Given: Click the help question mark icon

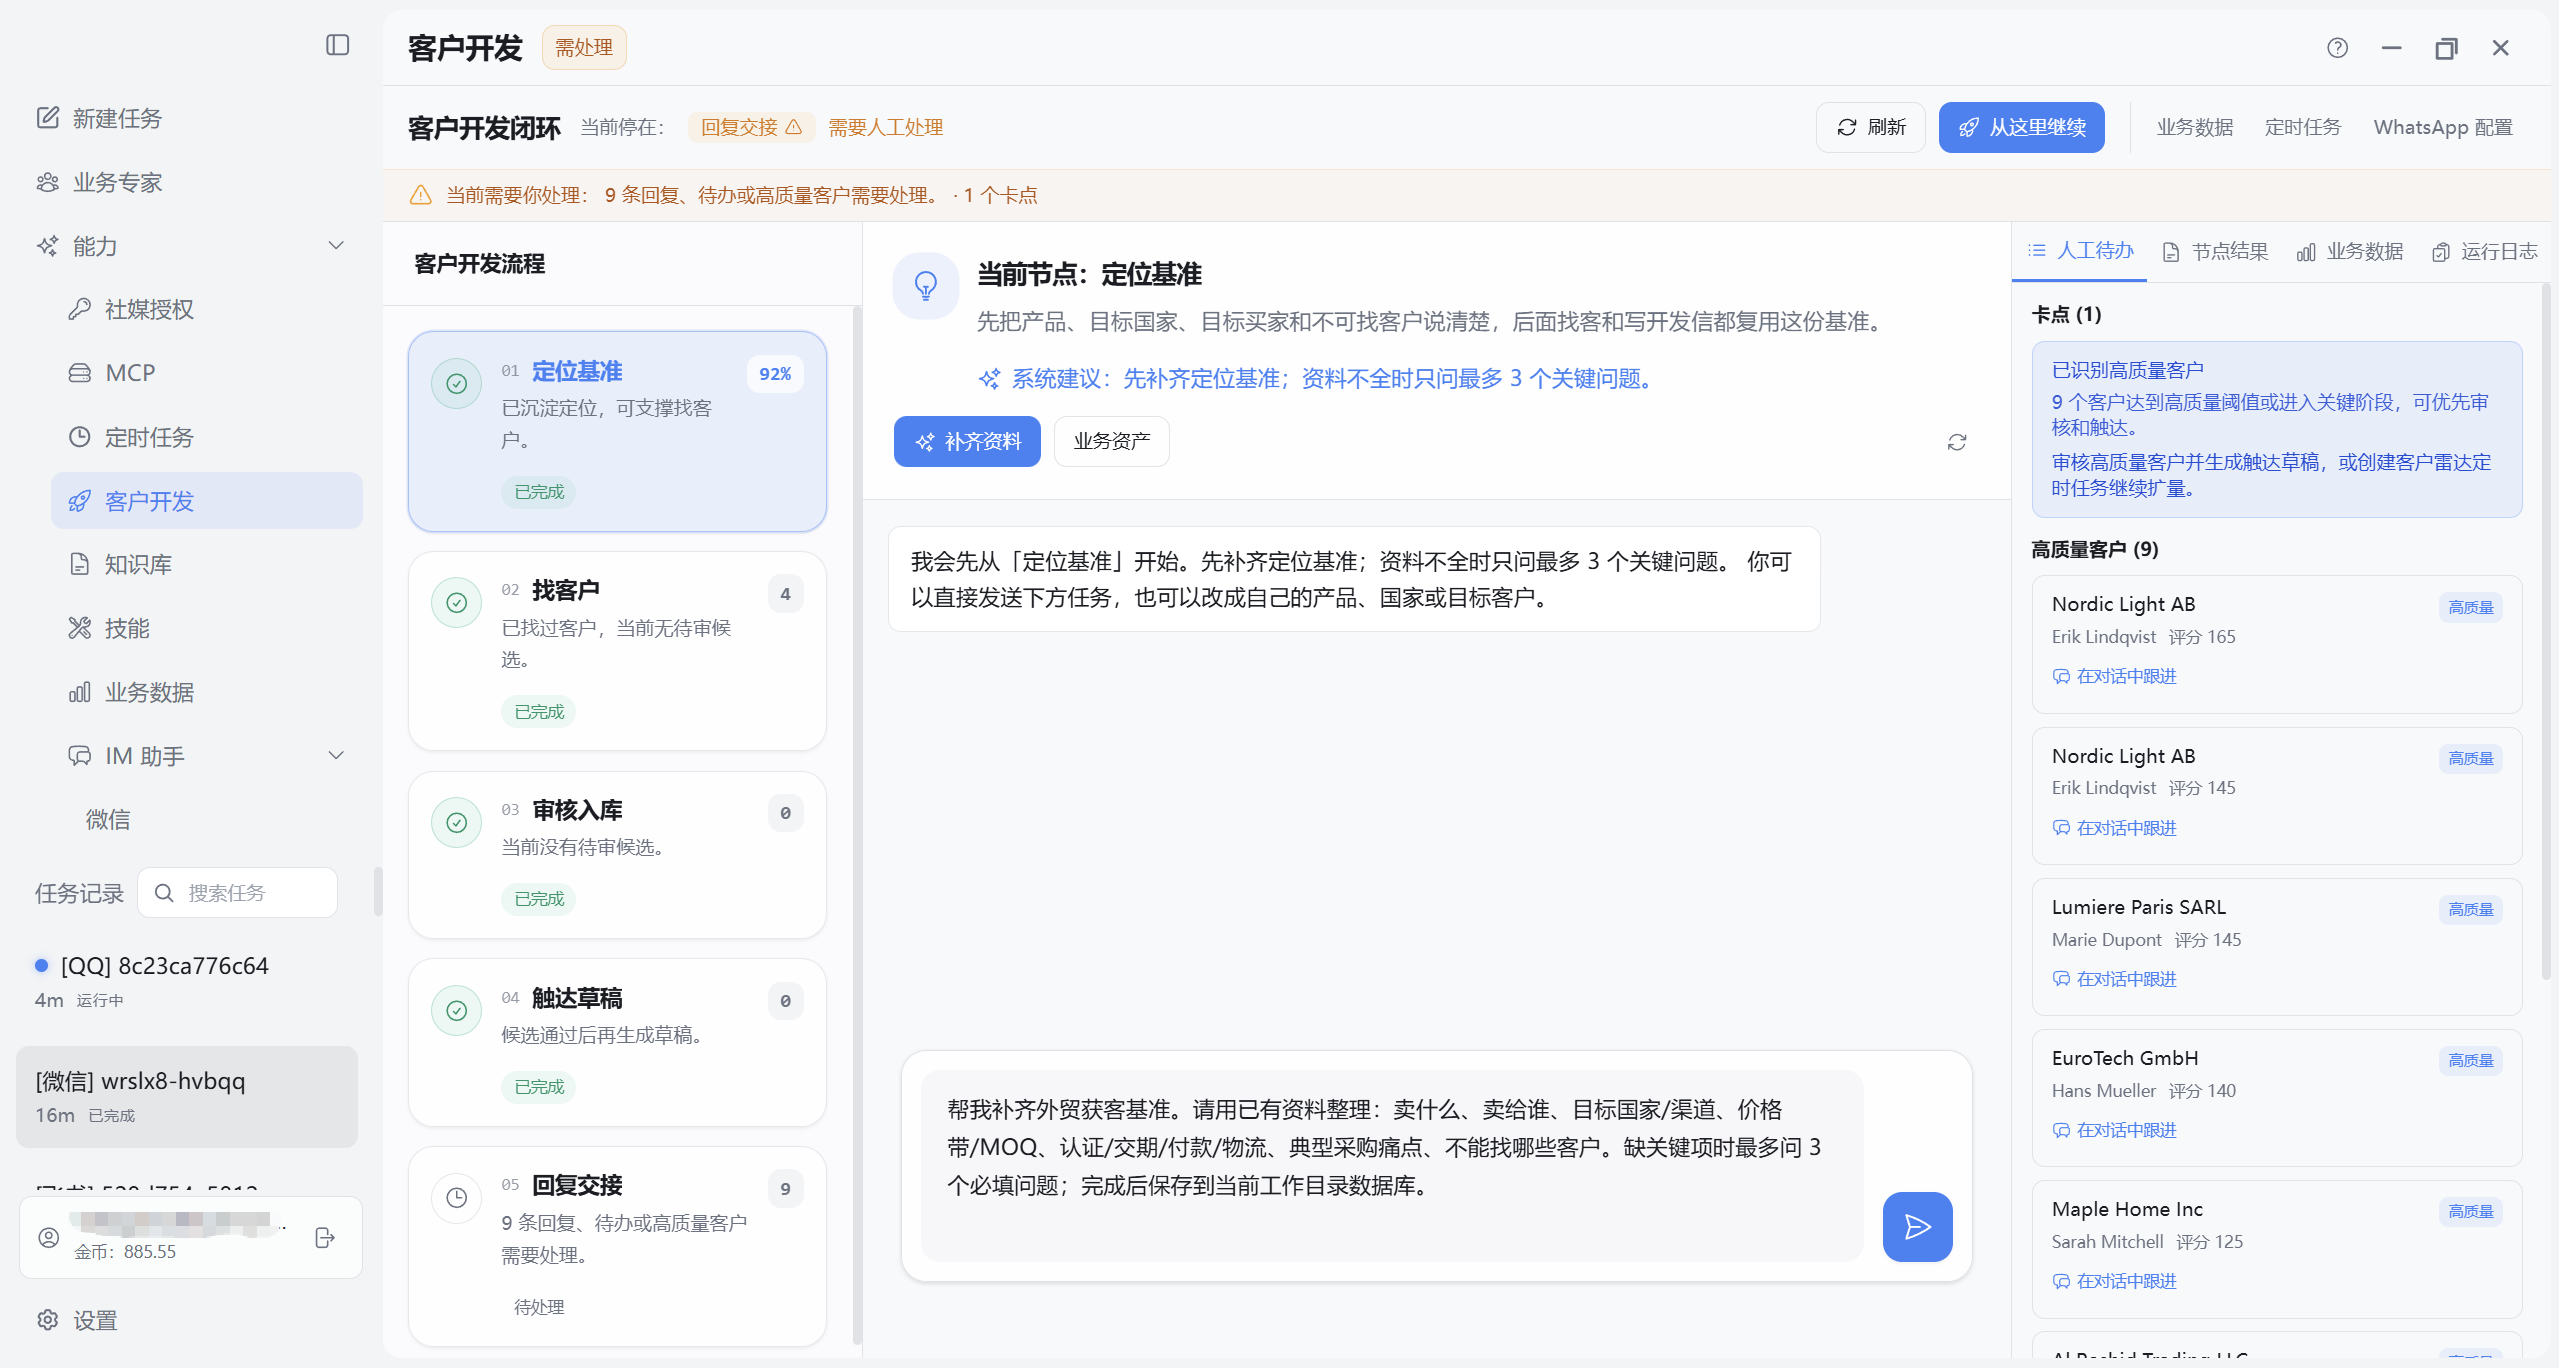Looking at the screenshot, I should click(x=2337, y=47).
